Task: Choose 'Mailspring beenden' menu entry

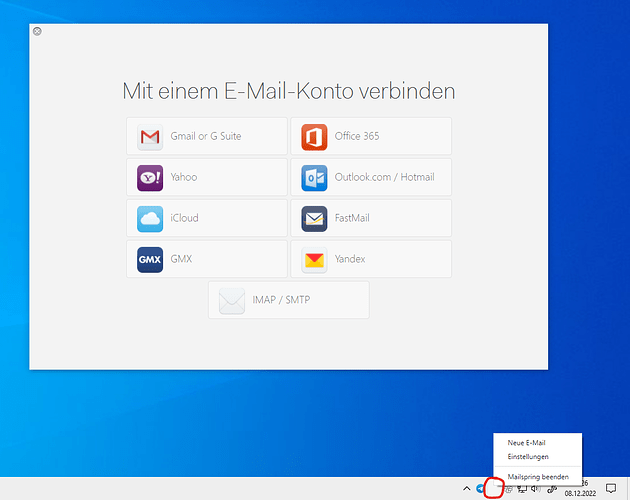Action: [x=537, y=477]
